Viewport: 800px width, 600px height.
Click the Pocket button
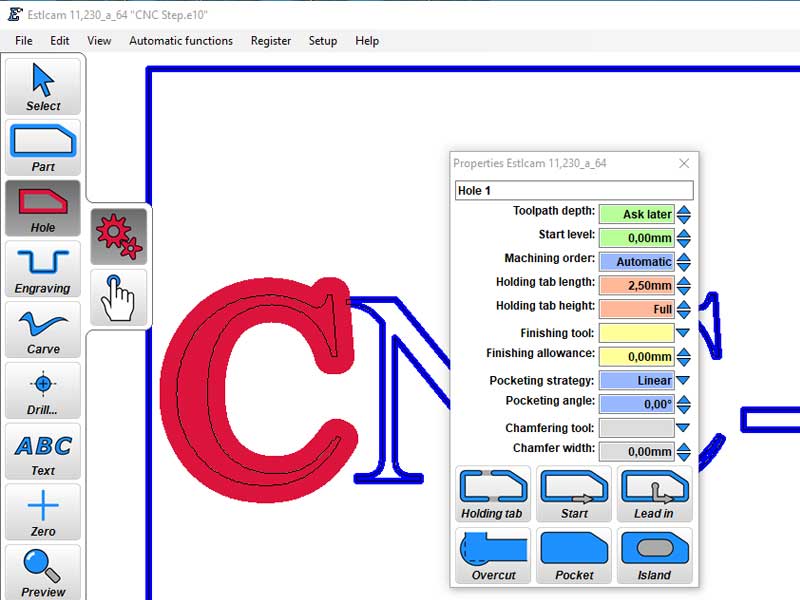tap(574, 556)
